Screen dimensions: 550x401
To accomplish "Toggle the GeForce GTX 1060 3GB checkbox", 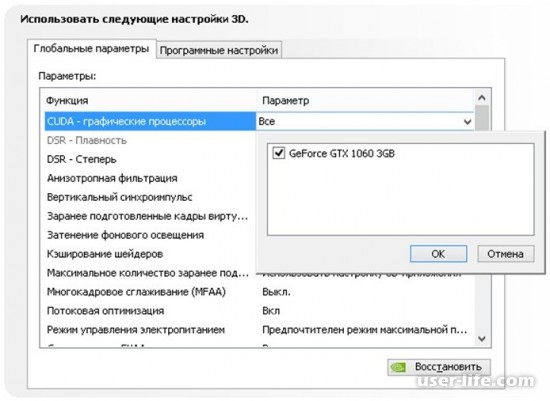I will 279,153.
